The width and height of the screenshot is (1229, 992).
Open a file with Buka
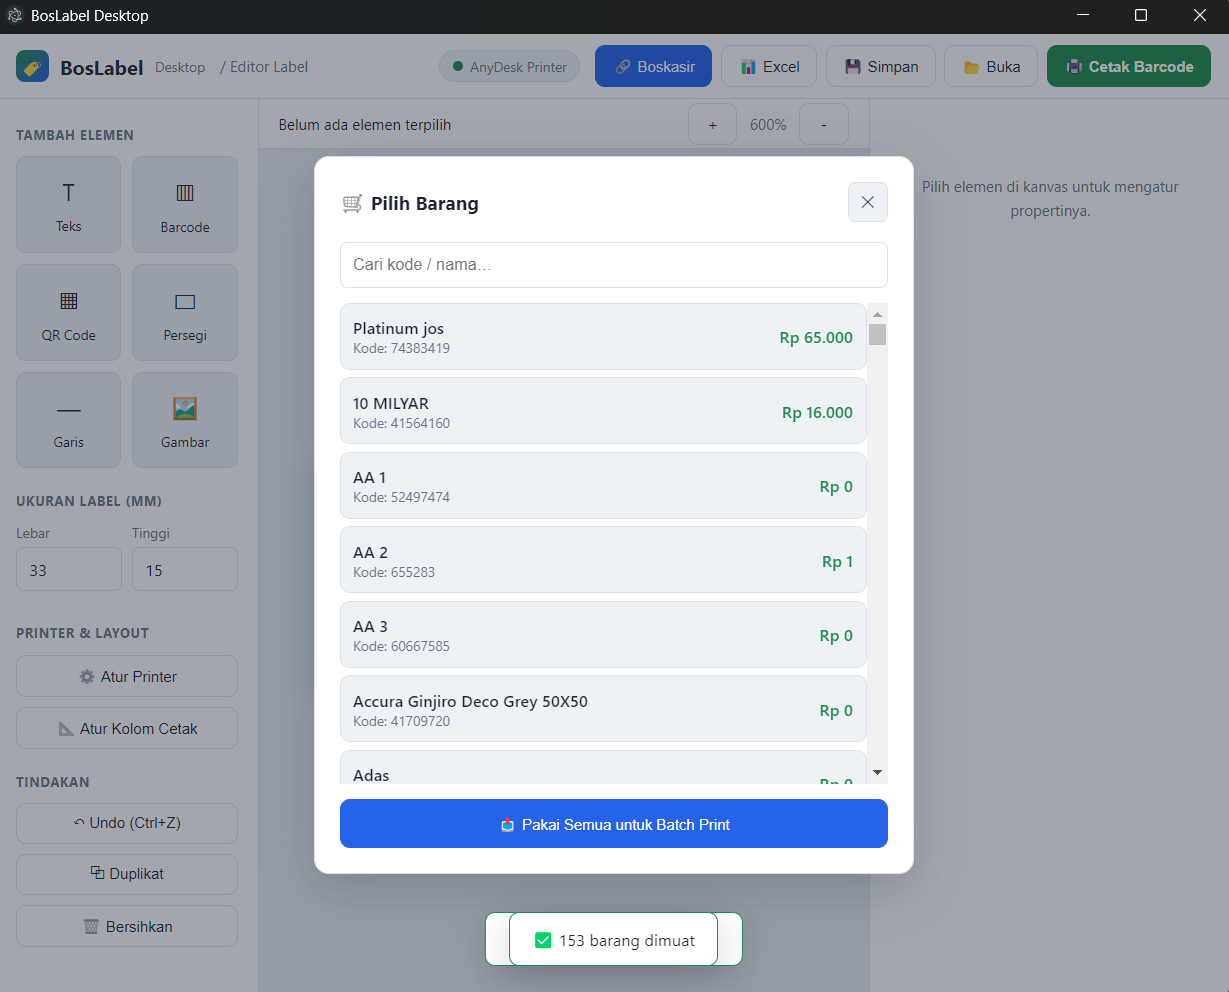coord(991,67)
